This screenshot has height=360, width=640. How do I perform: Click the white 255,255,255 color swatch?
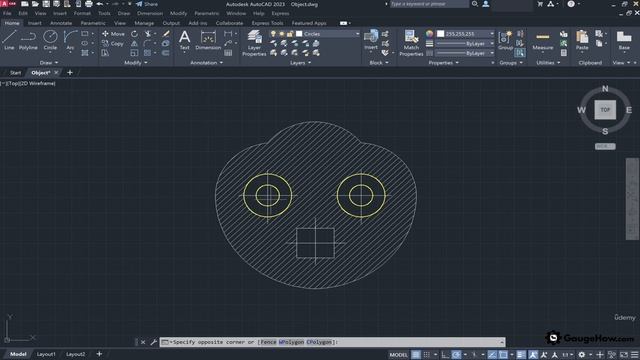pos(440,34)
